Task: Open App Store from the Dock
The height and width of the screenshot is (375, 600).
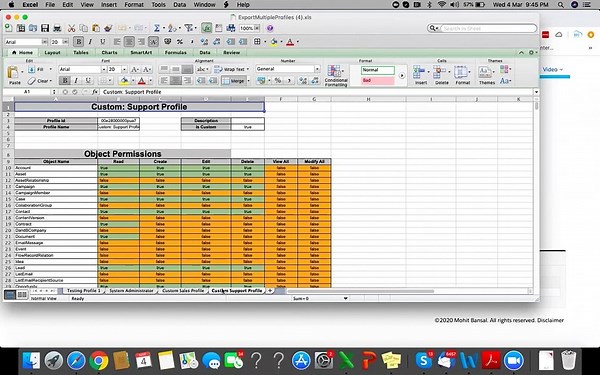Action: click(x=301, y=360)
